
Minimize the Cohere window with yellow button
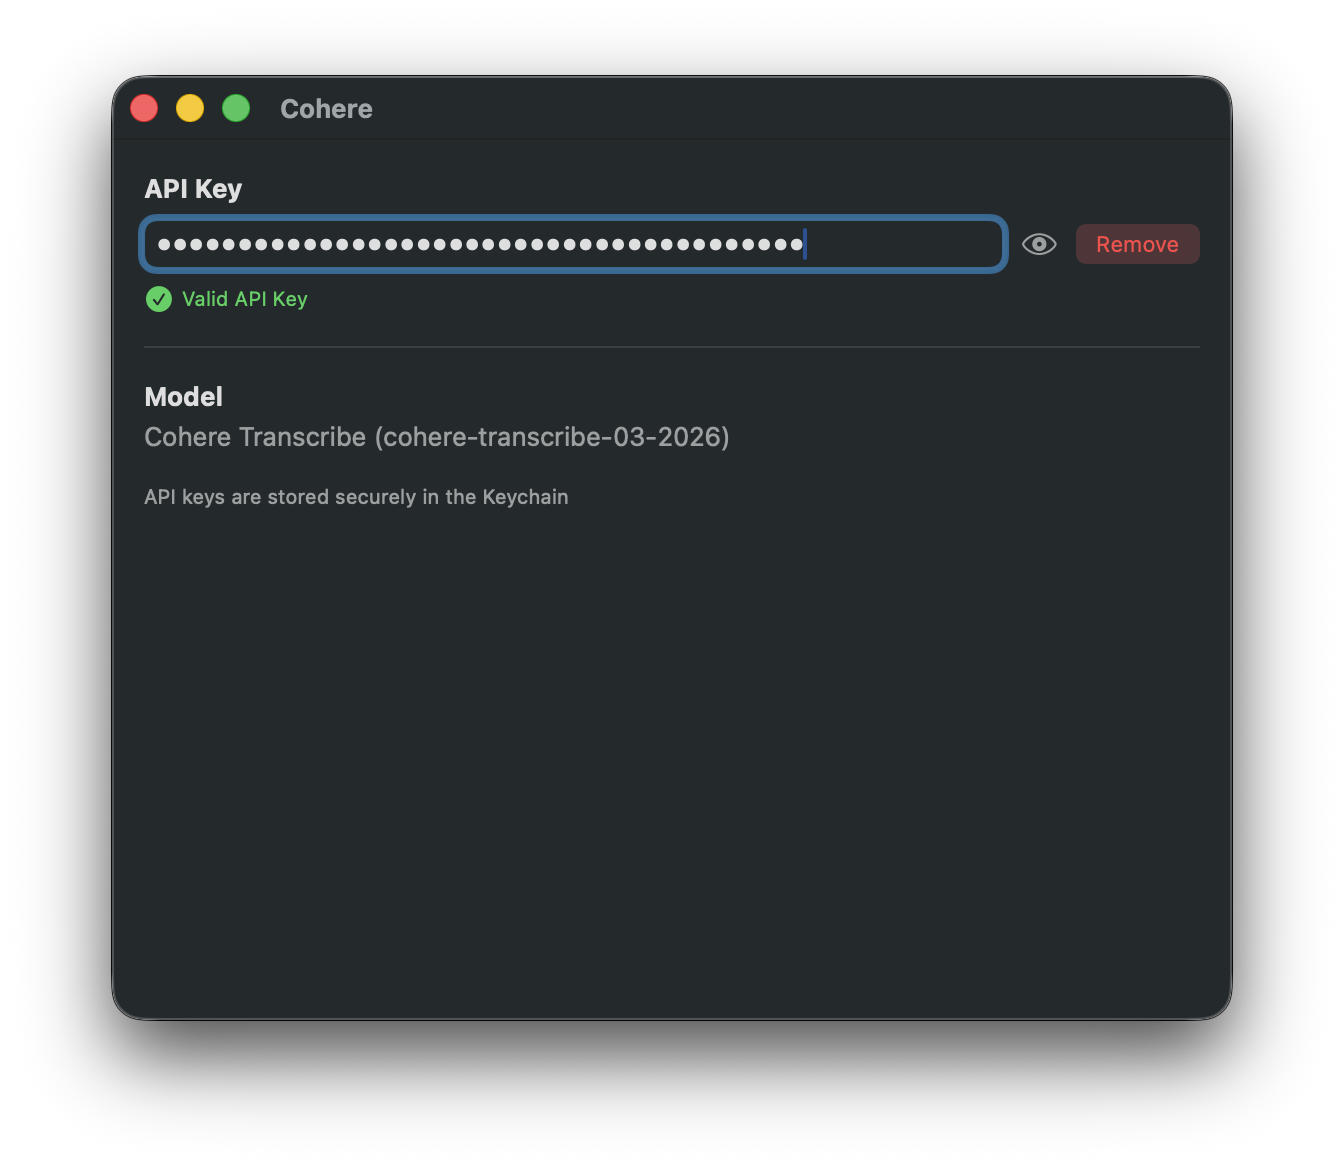point(190,108)
